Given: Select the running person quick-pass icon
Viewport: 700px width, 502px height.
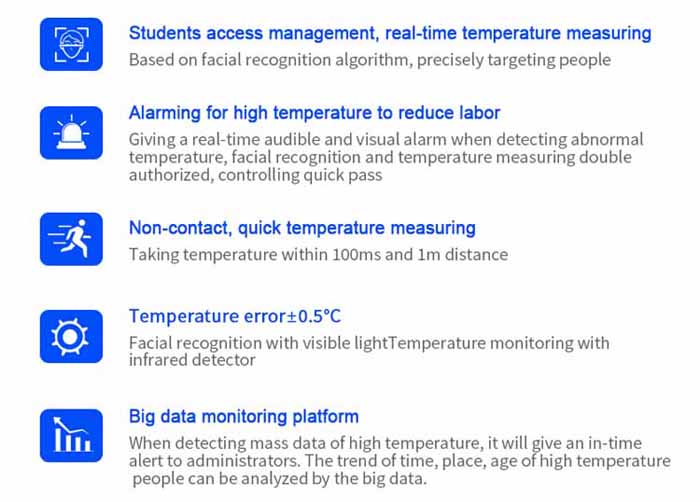Looking at the screenshot, I should point(71,237).
